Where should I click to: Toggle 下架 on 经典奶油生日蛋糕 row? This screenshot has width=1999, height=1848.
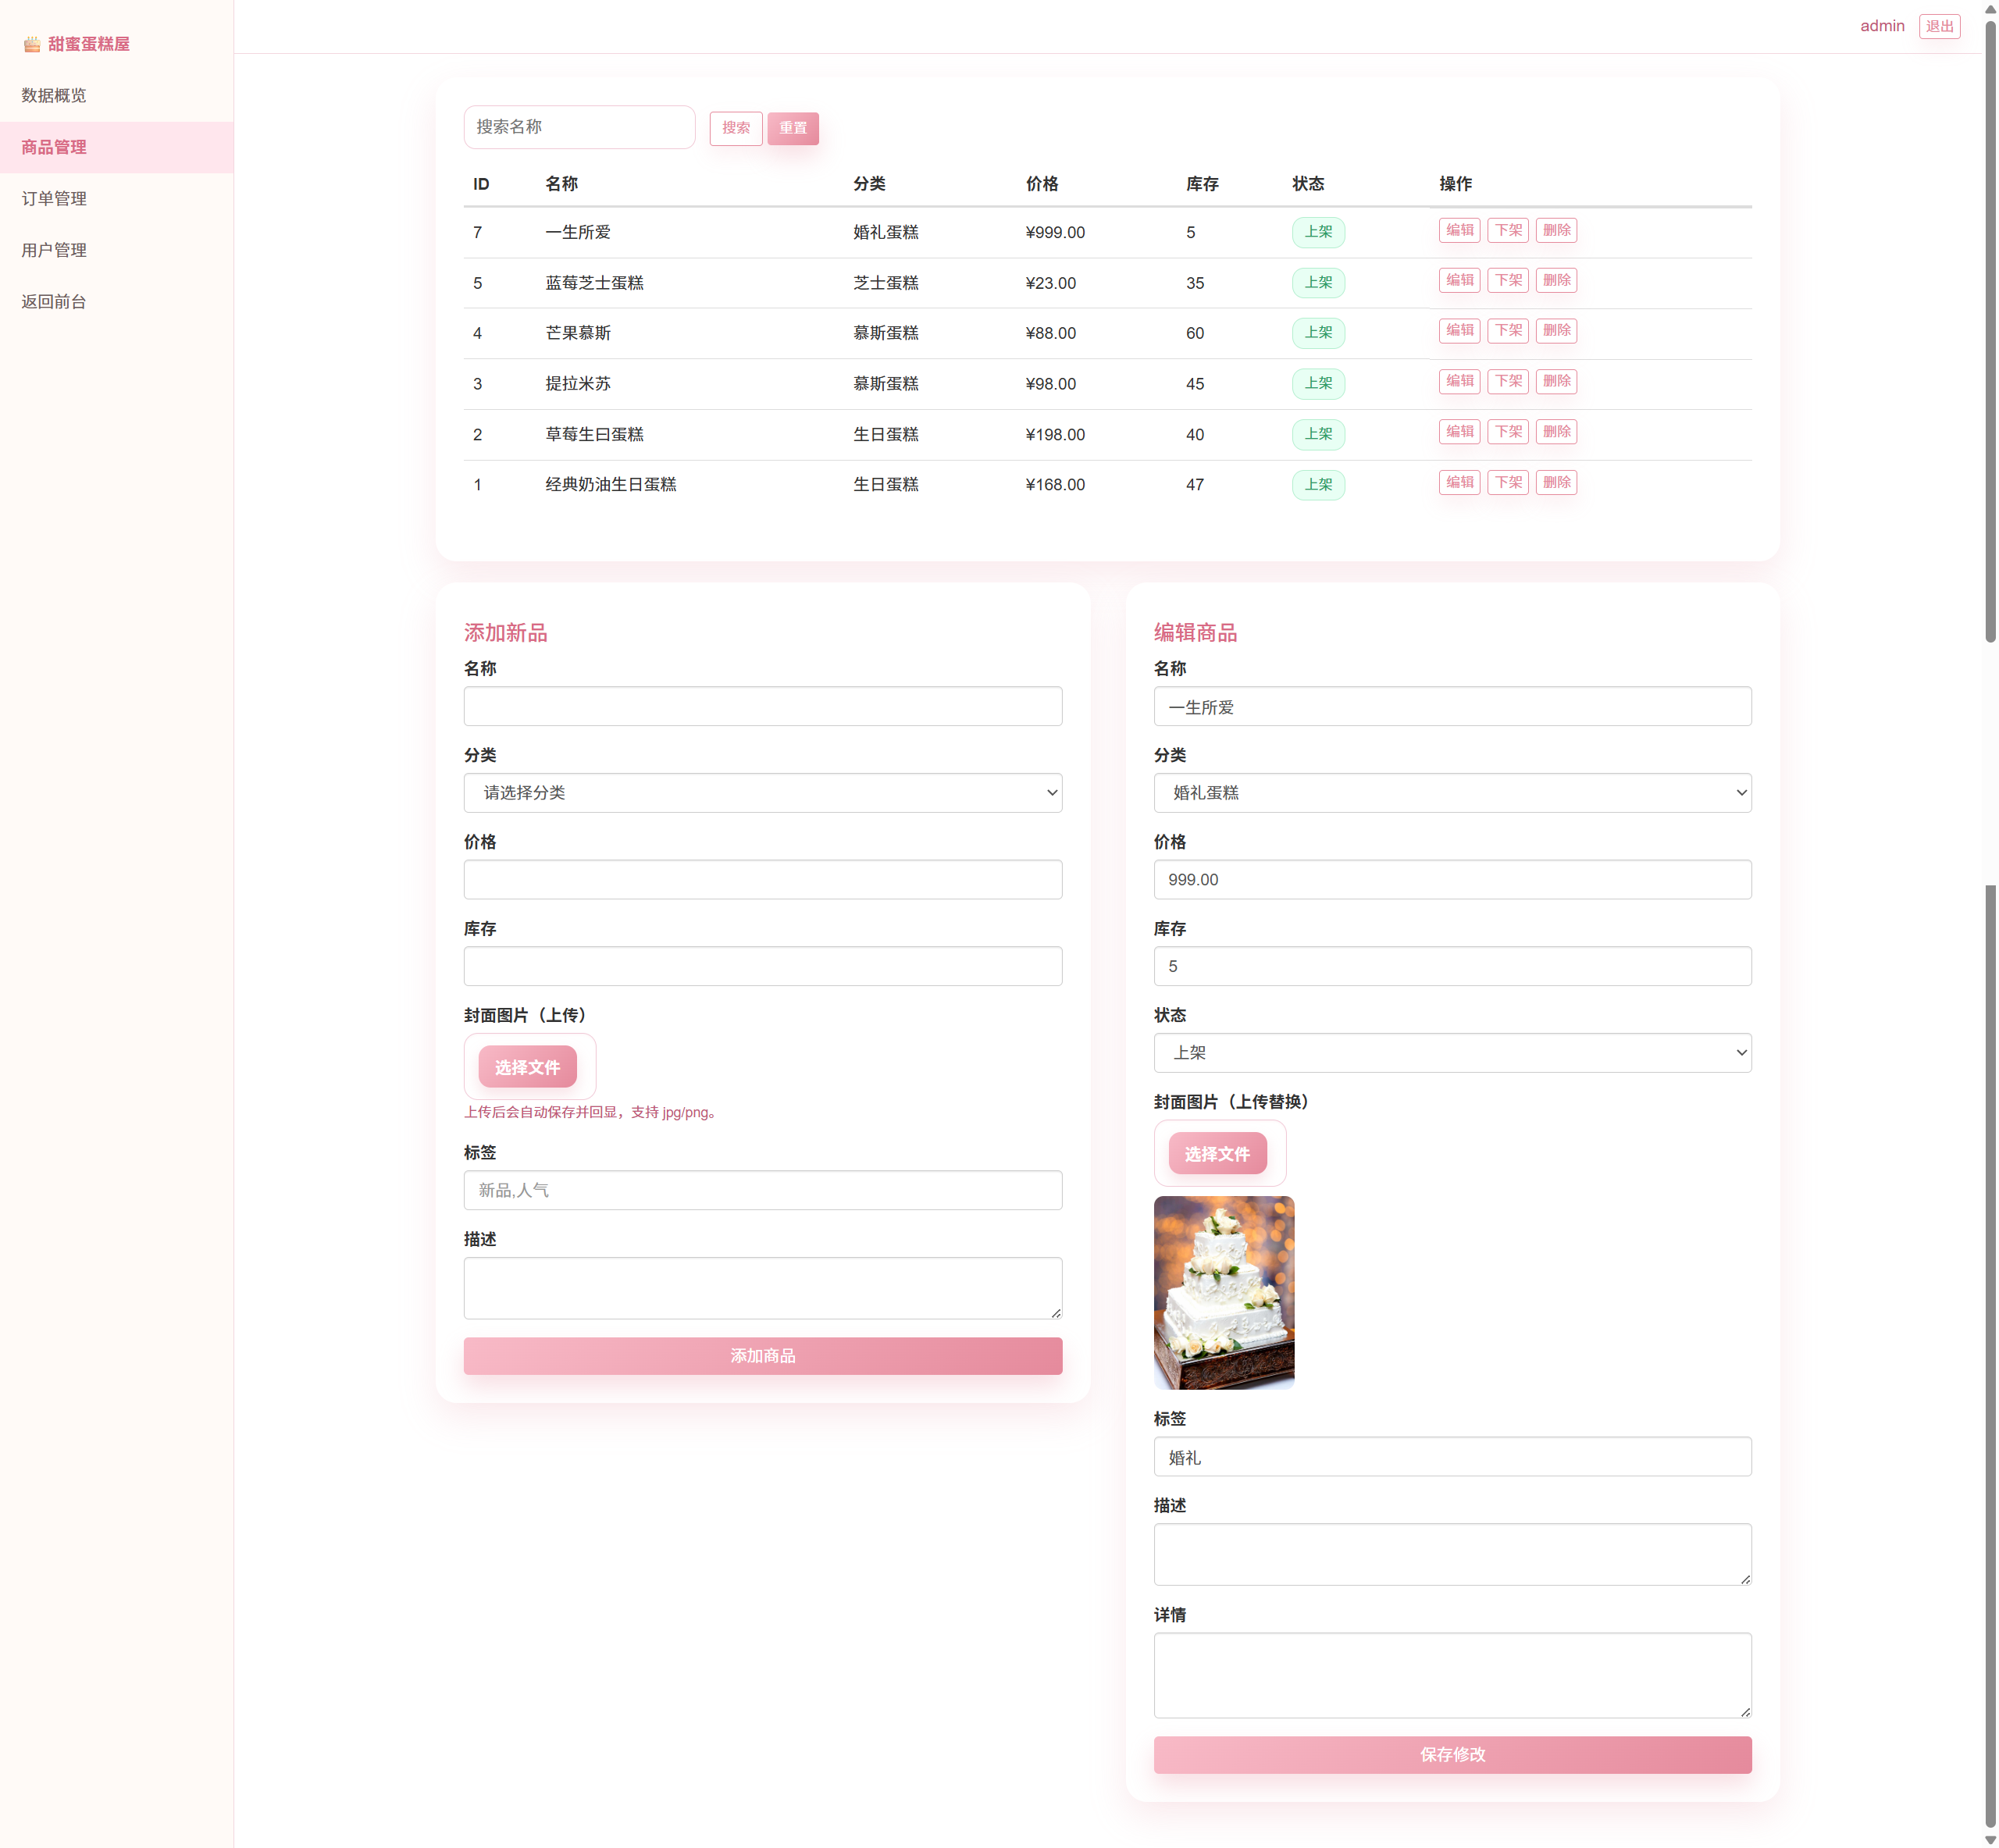tap(1507, 482)
